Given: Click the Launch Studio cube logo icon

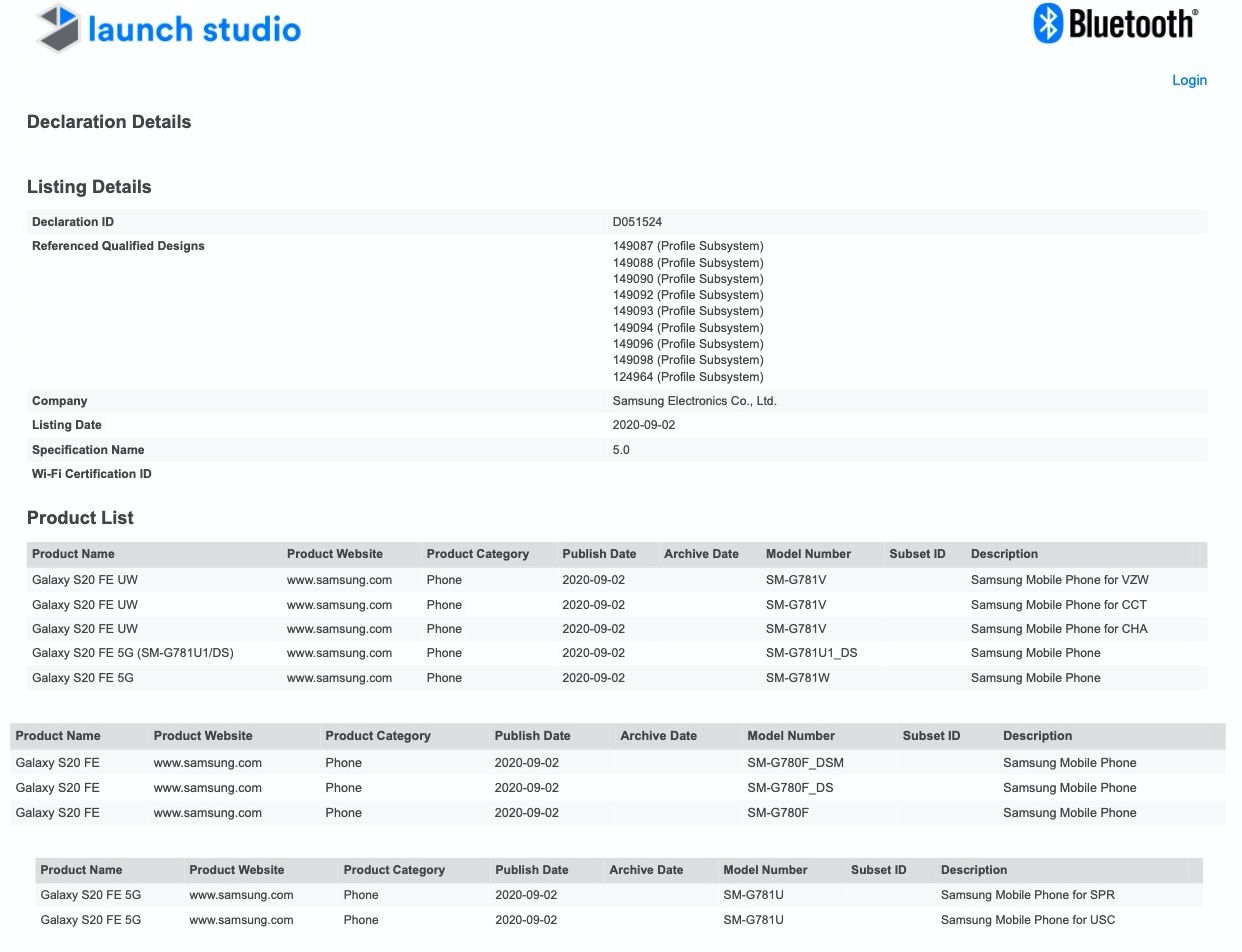Looking at the screenshot, I should [56, 27].
